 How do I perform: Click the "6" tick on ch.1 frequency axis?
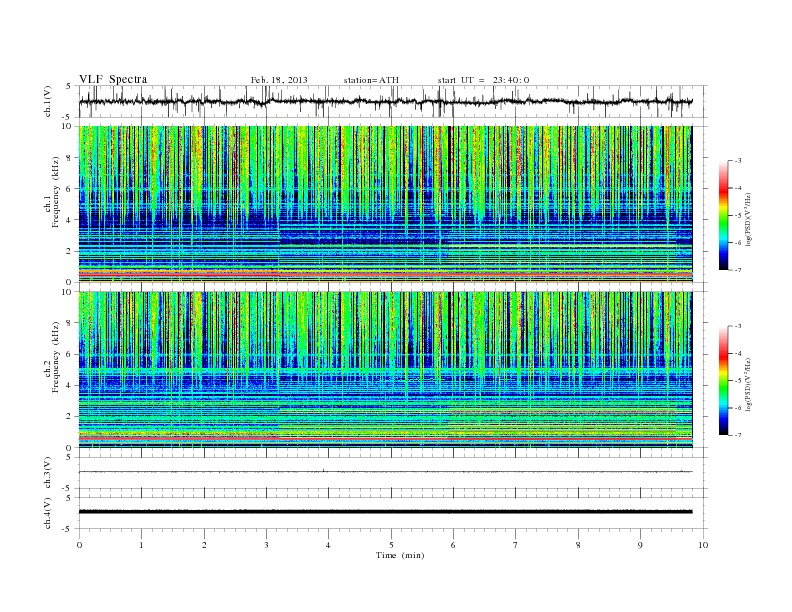tap(69, 189)
